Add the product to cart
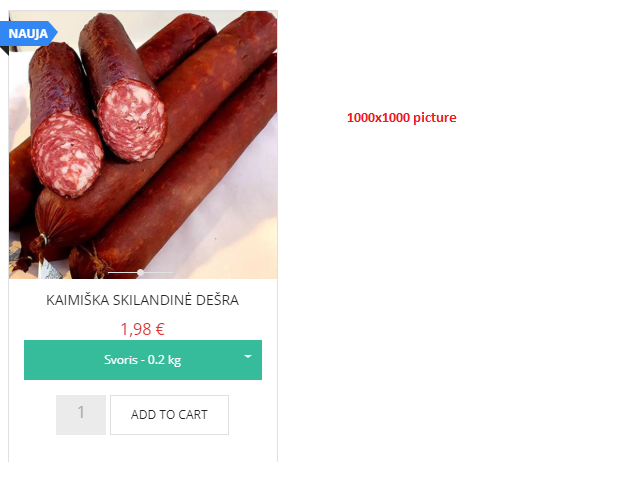Image resolution: width=624 pixels, height=477 pixels. pos(169,415)
